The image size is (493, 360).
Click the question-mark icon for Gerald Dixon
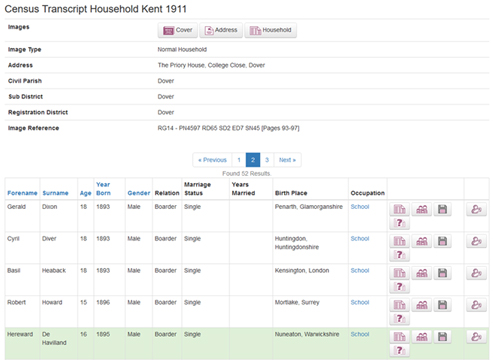399,223
